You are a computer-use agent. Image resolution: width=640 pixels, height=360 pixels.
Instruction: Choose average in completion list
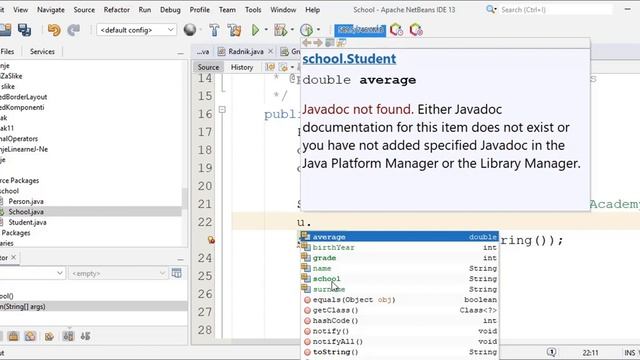[x=399, y=237]
